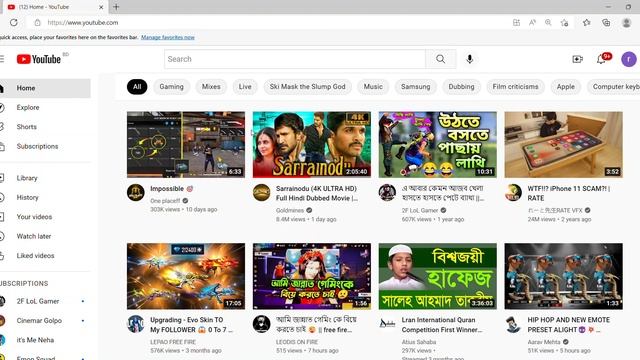Select Ski Mask the Slump God chip
The height and width of the screenshot is (360, 640).
pyautogui.click(x=307, y=87)
